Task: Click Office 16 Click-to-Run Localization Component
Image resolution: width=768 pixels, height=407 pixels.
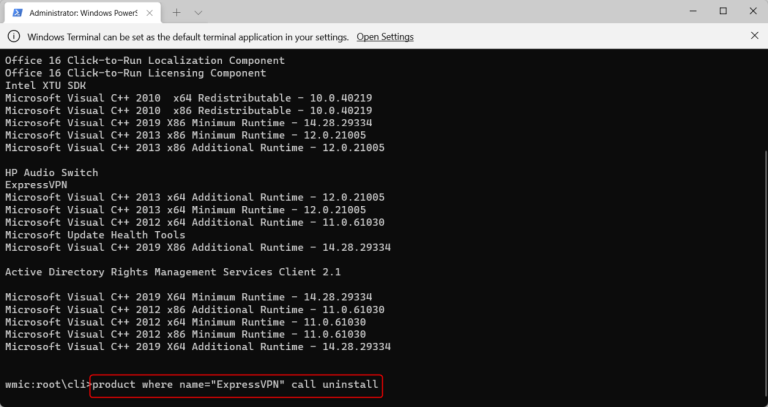Action: 145,60
